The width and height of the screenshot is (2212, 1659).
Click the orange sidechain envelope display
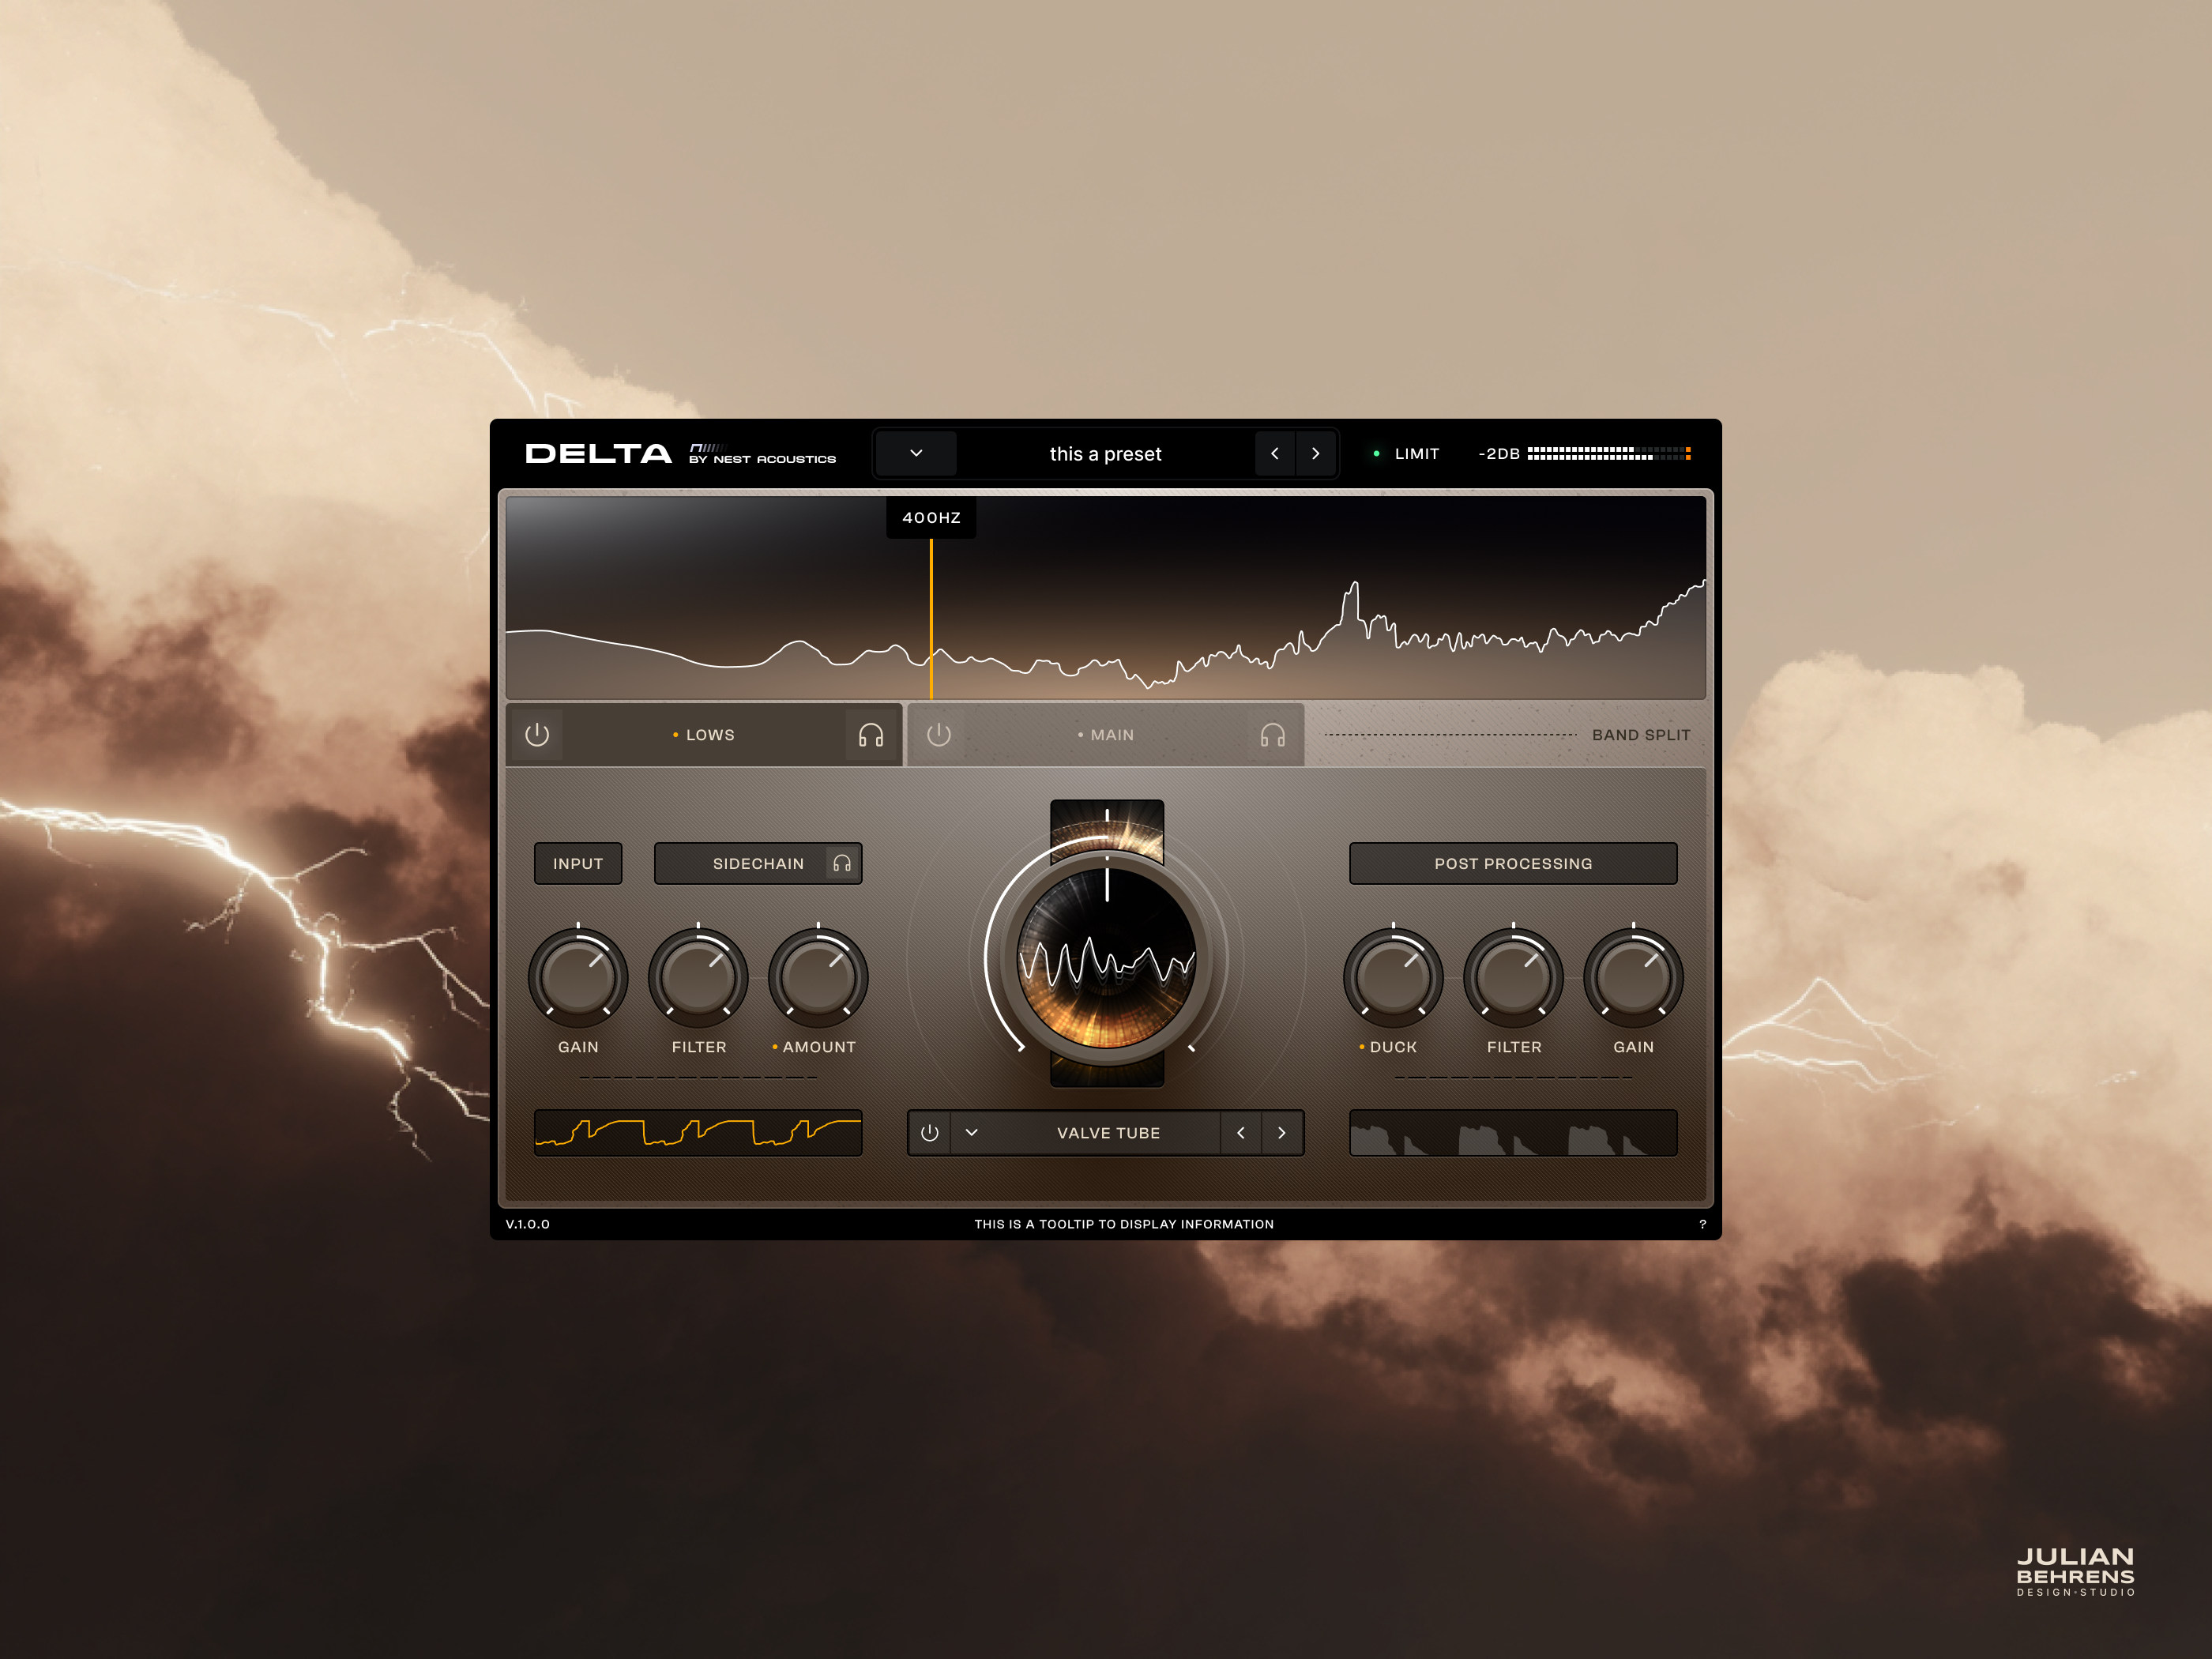[698, 1133]
